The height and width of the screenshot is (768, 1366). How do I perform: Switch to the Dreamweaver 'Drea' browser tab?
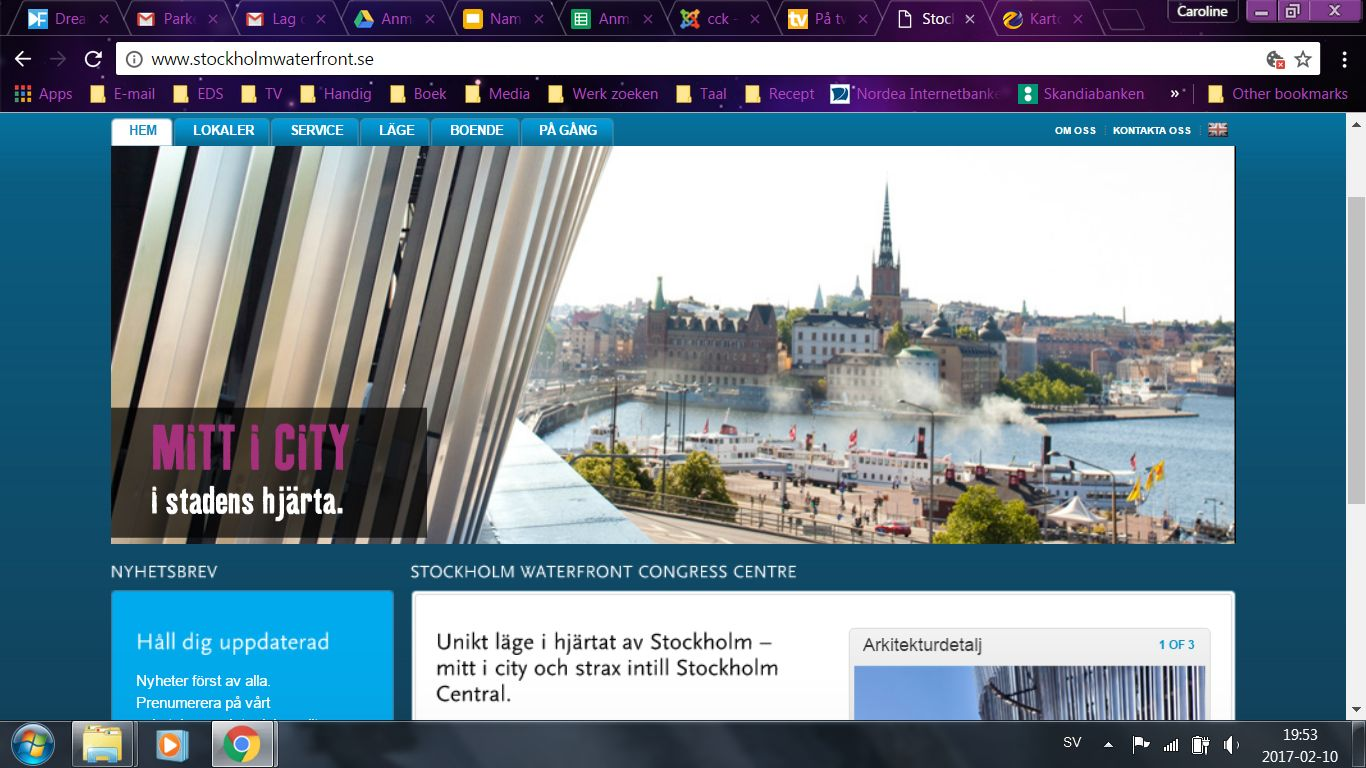click(67, 19)
